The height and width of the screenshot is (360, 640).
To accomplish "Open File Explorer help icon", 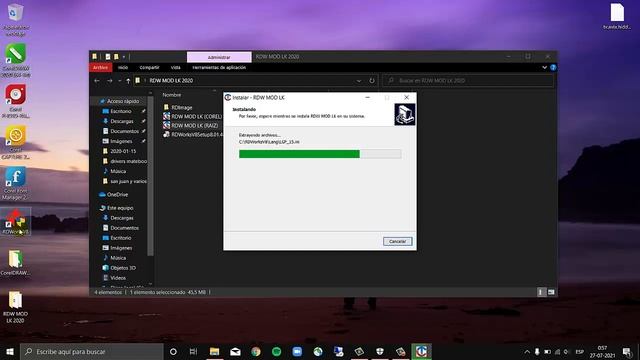I will point(553,67).
